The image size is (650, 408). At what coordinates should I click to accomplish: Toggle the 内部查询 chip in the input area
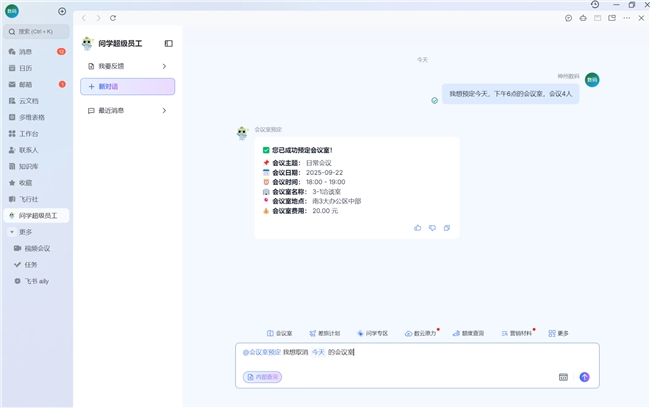(x=263, y=377)
